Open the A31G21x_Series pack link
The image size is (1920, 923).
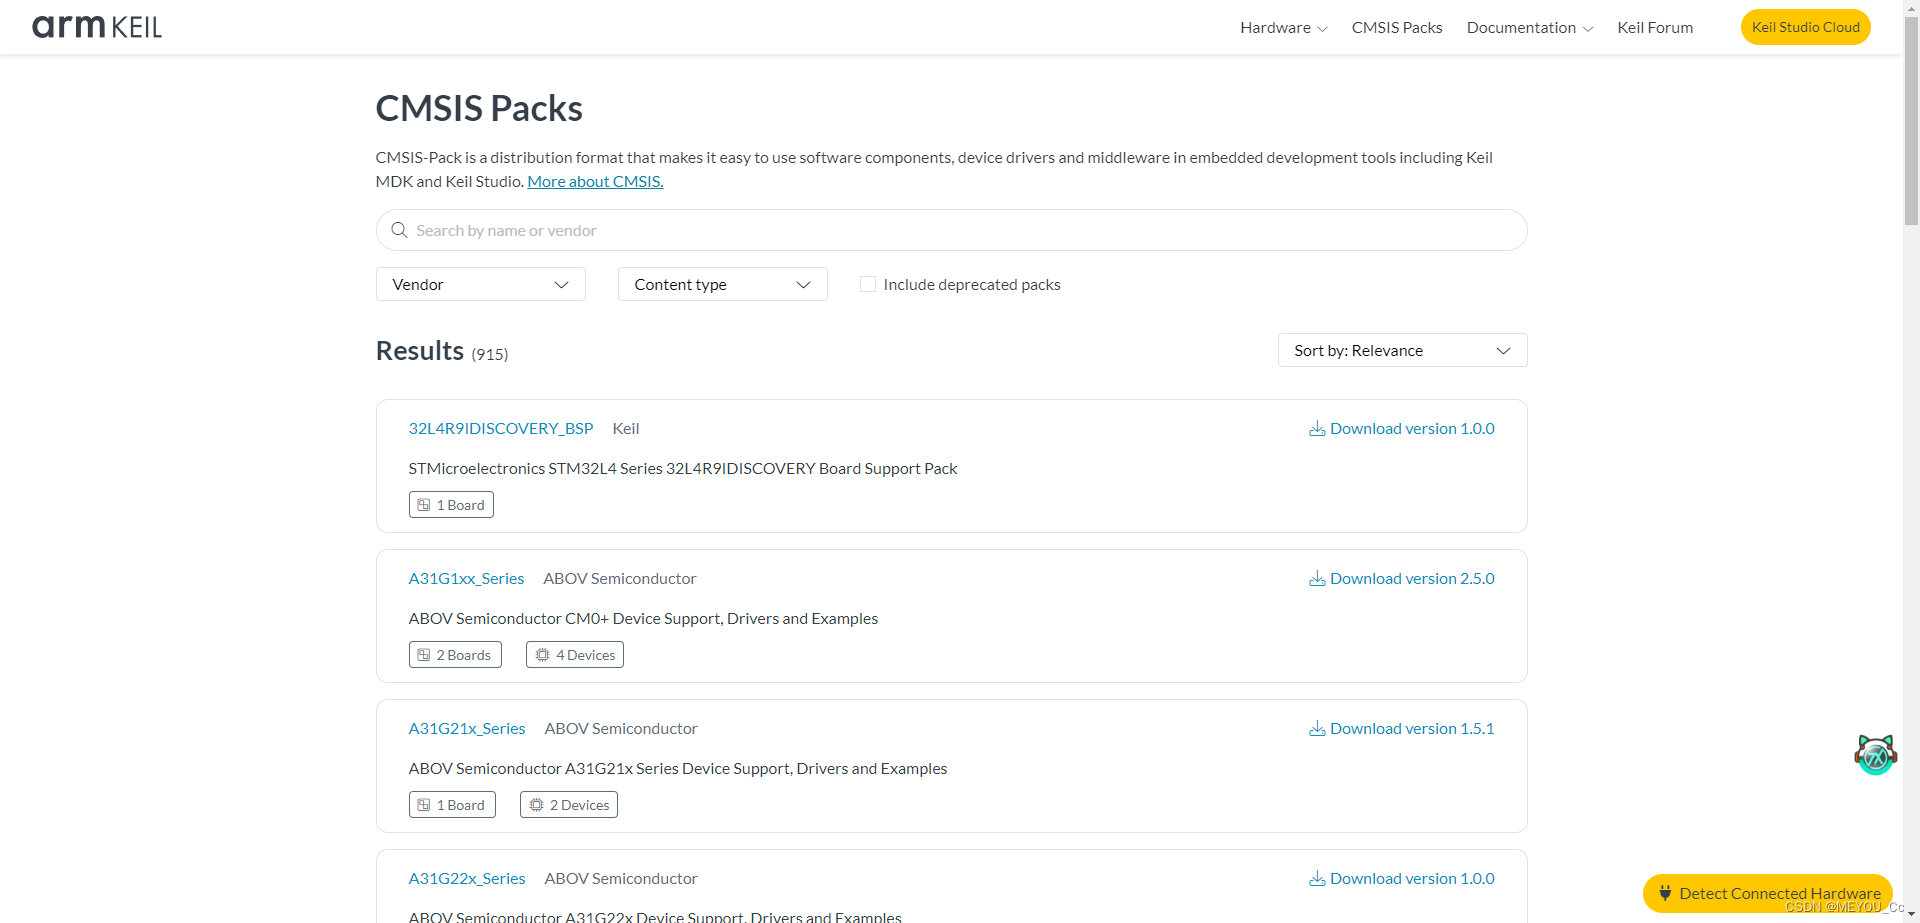point(467,728)
